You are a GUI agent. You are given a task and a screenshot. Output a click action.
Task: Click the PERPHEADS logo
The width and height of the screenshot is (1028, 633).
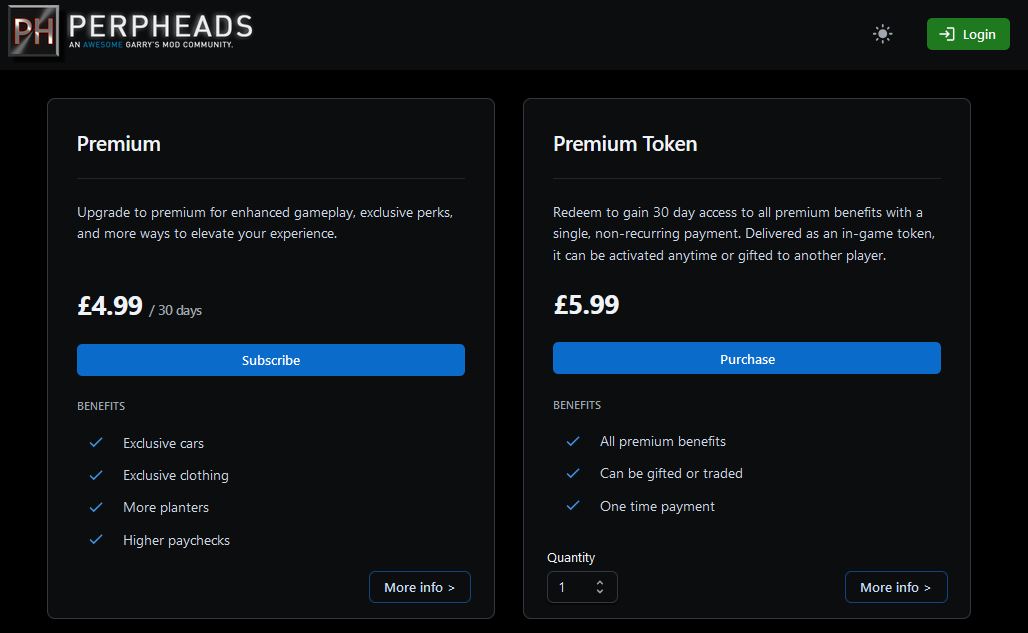coord(131,31)
